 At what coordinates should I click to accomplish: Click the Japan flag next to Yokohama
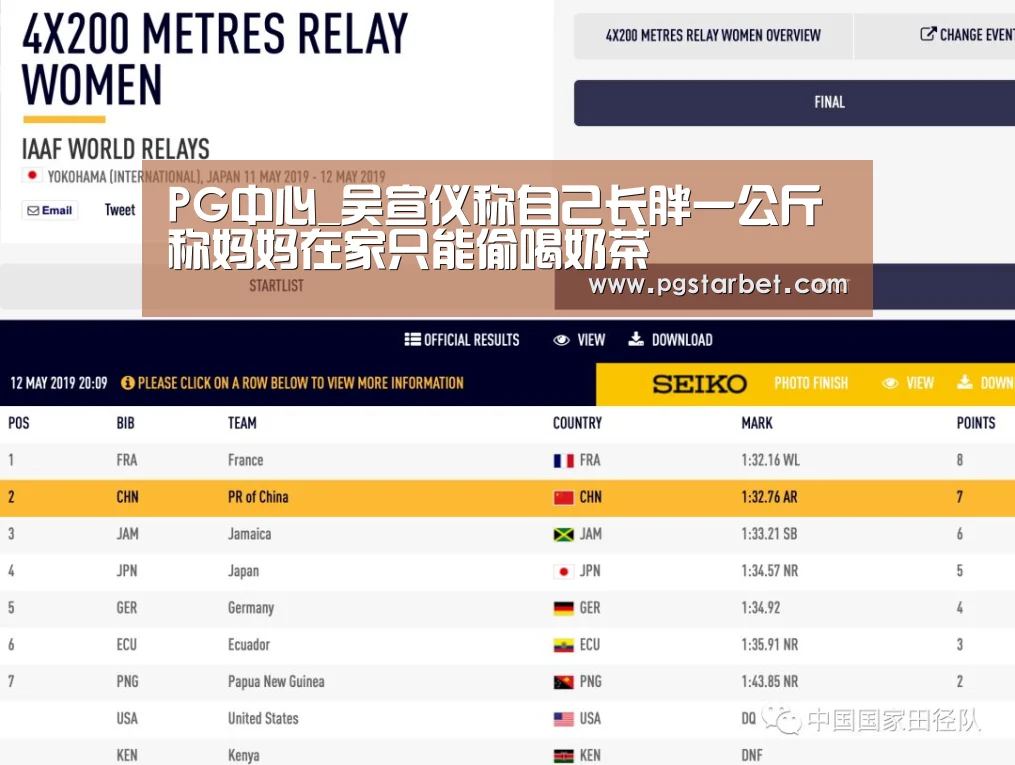click(x=32, y=175)
